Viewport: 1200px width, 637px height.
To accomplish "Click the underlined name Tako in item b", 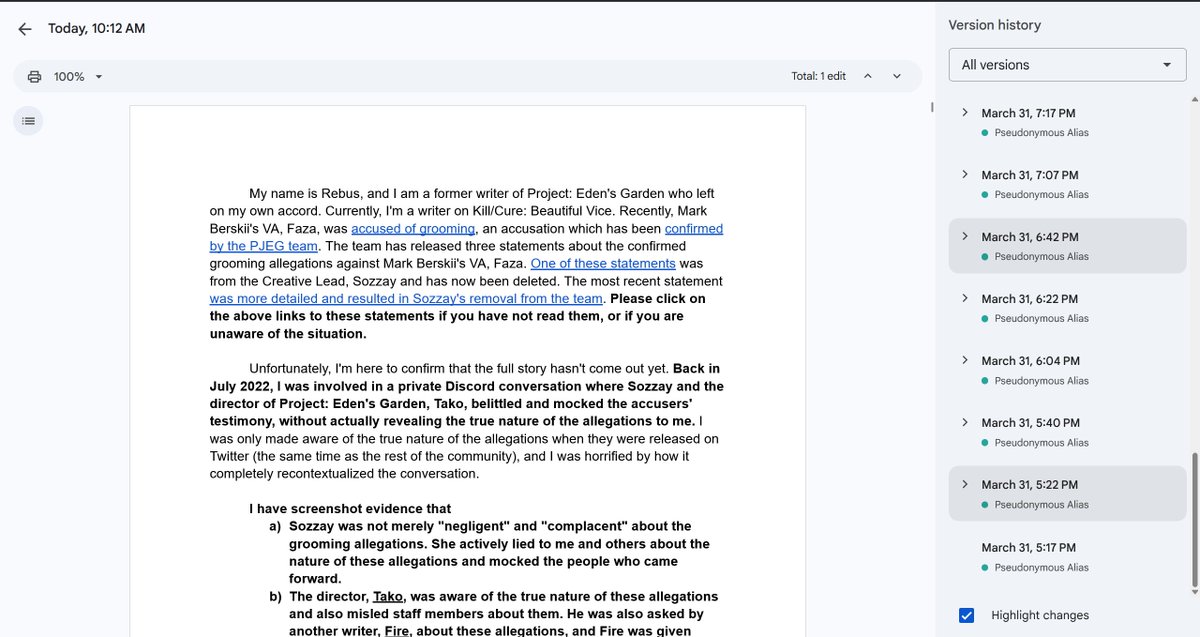I will pyautogui.click(x=388, y=597).
